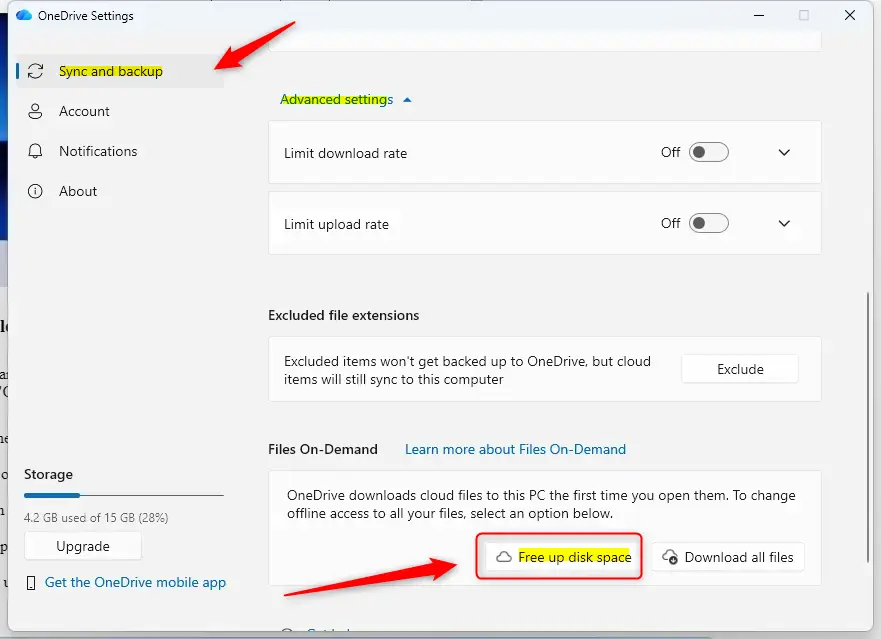
Task: Click the OneDrive cloud icon in title bar
Action: [x=24, y=15]
